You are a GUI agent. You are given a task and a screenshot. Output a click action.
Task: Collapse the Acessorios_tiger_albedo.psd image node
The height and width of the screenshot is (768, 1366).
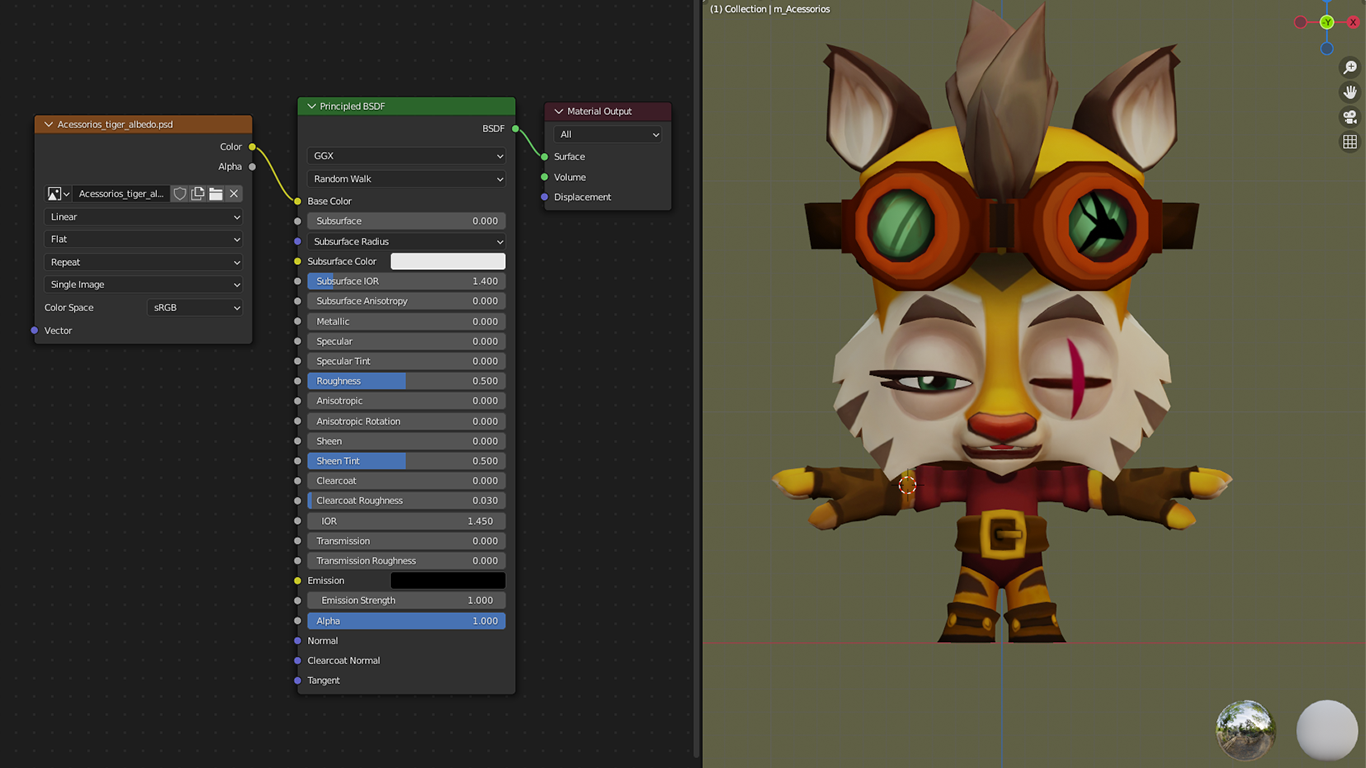pyautogui.click(x=48, y=125)
